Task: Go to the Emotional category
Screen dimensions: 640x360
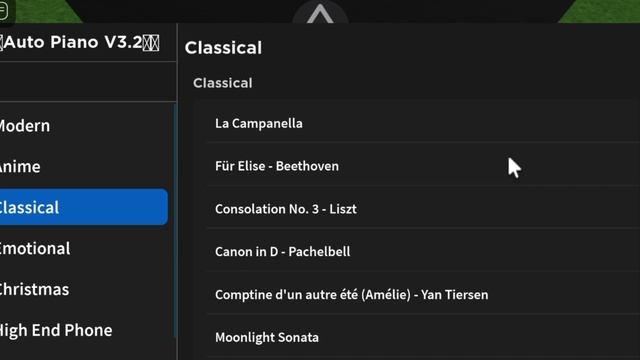Action: 35,248
